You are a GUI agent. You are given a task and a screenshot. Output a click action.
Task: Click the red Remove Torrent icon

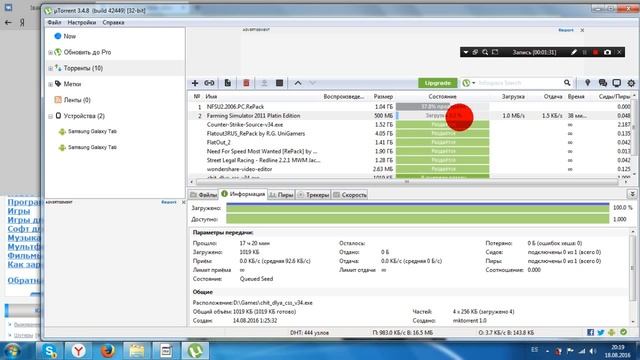coord(246,83)
